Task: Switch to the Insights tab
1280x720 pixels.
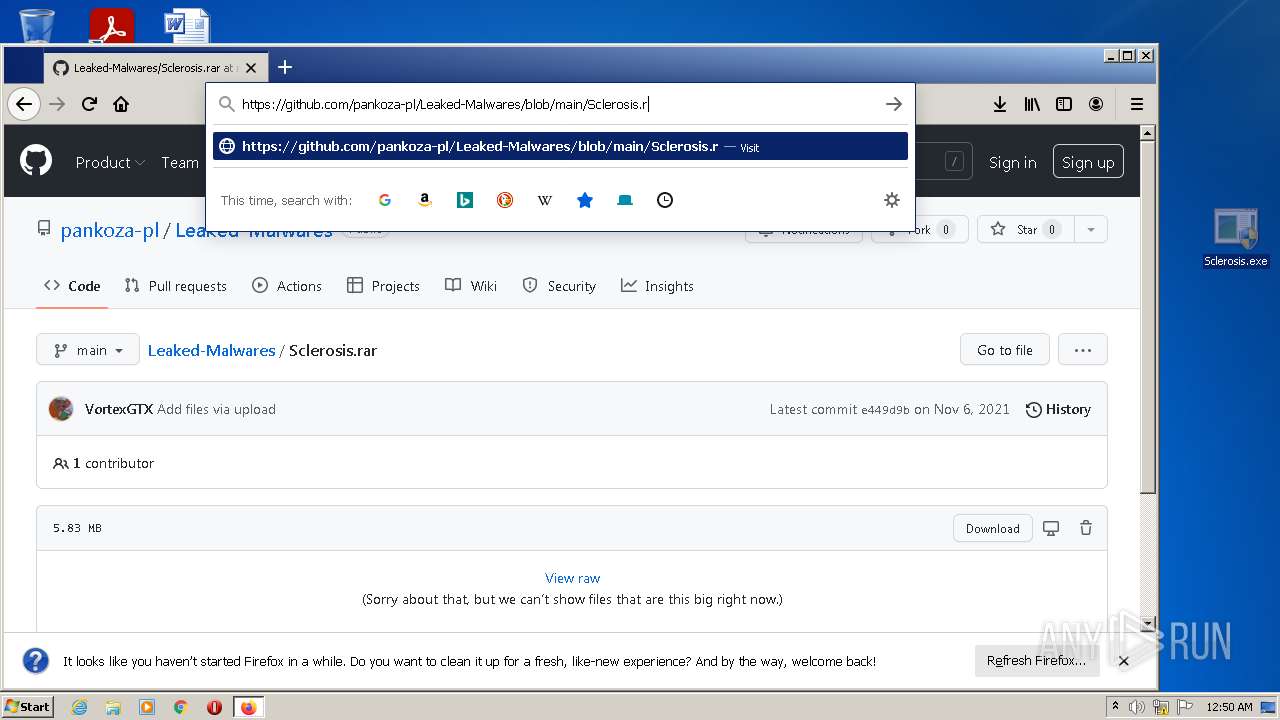Action: 657,286
